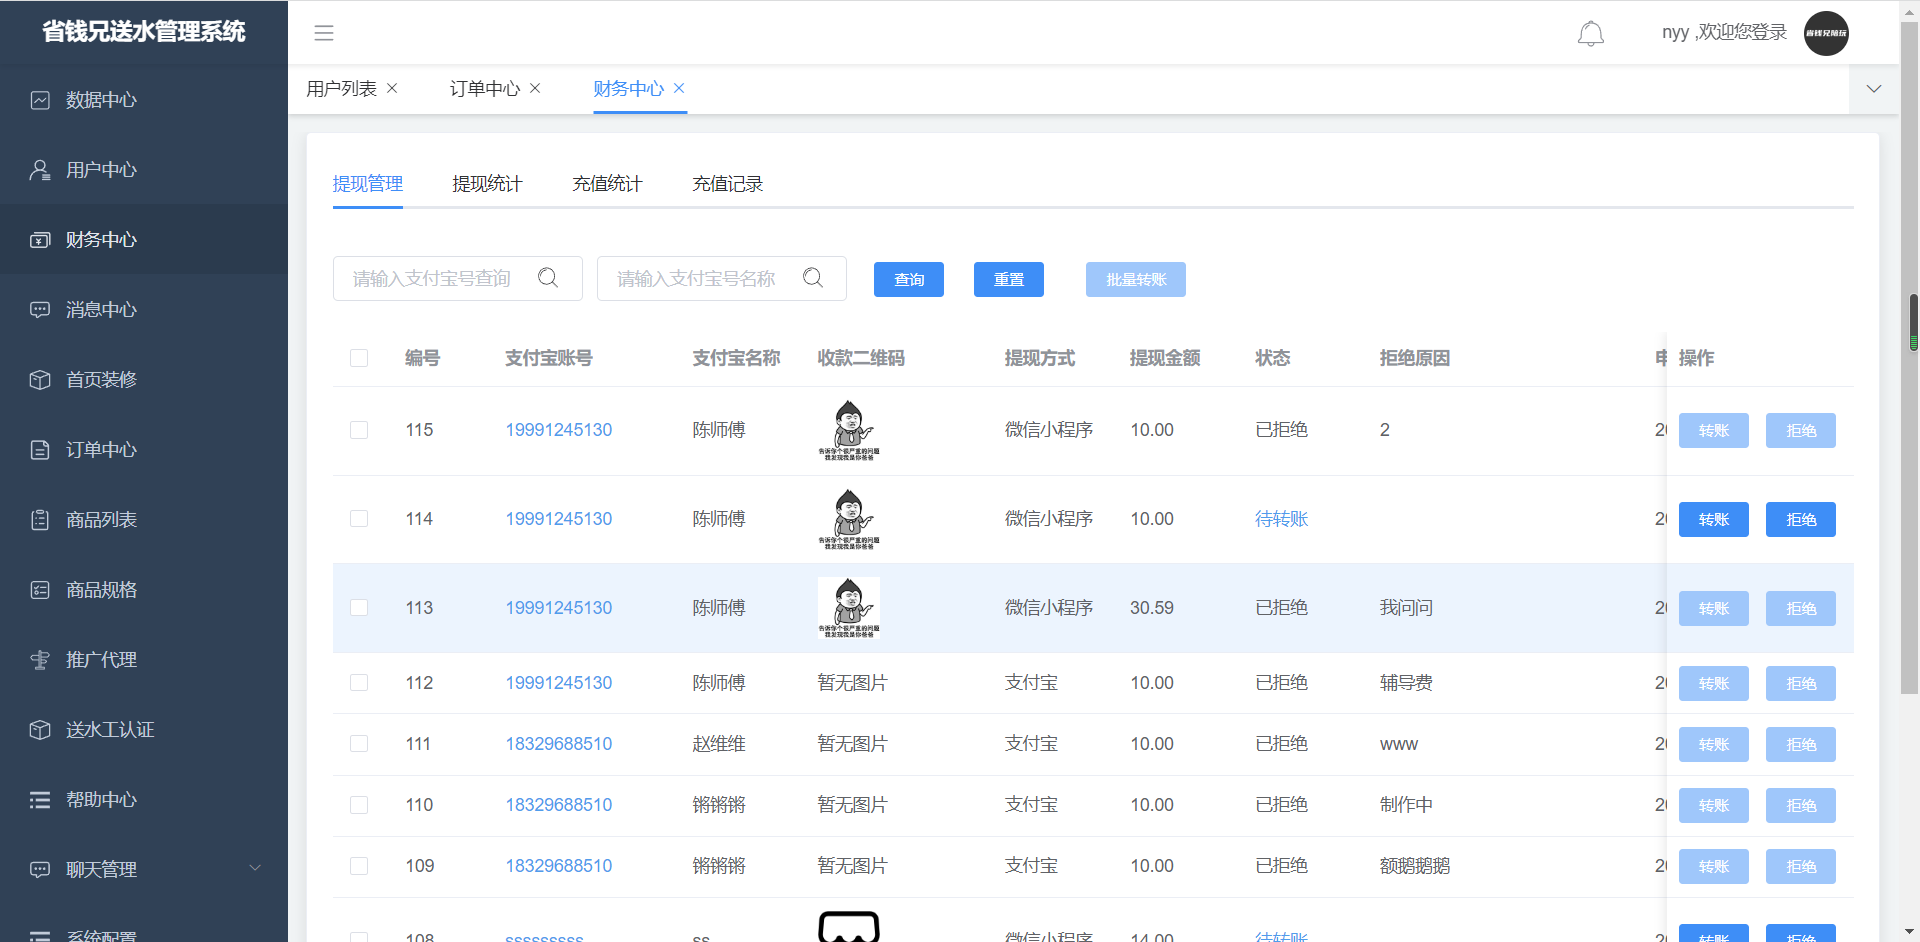1920x942 pixels.
Task: Switch to the 提现统计 tab
Action: (487, 184)
